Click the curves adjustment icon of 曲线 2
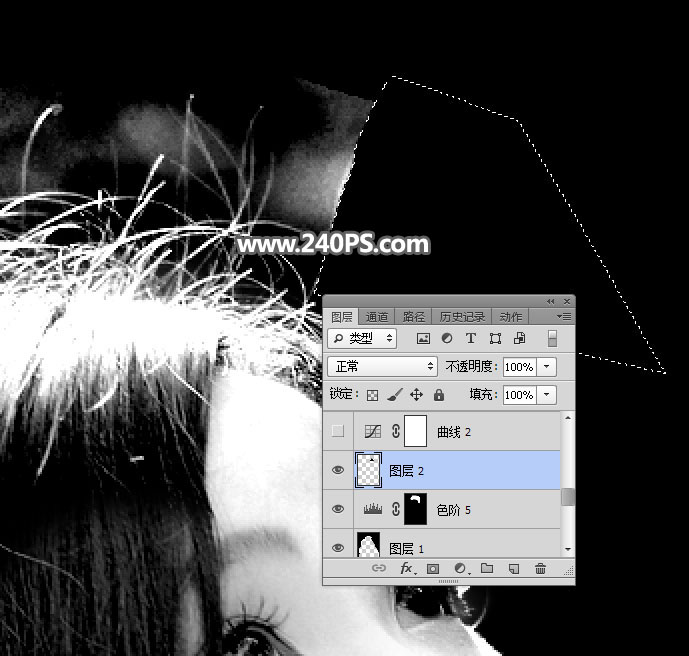The height and width of the screenshot is (656, 689). 373,431
